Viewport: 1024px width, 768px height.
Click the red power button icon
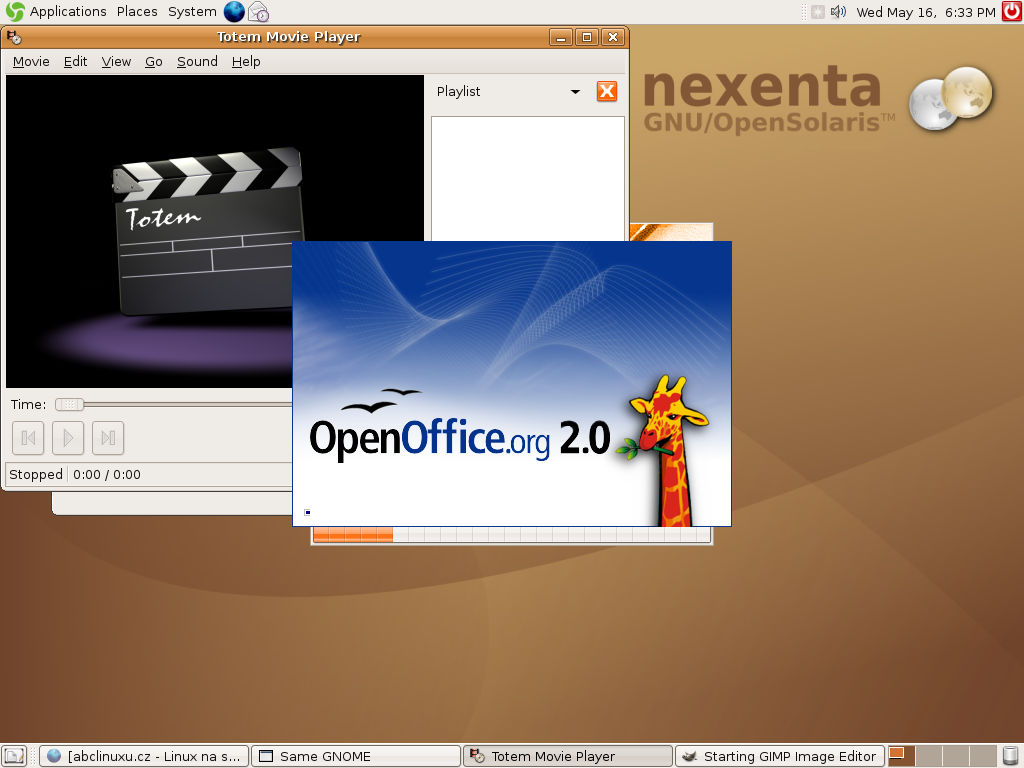(1012, 12)
